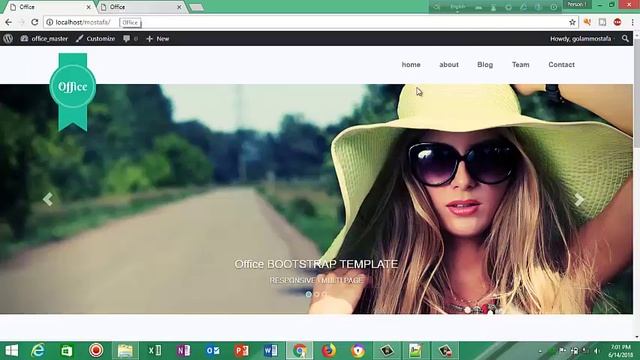Viewport: 640px width, 360px height.
Task: Open the about nav item
Action: (449, 64)
